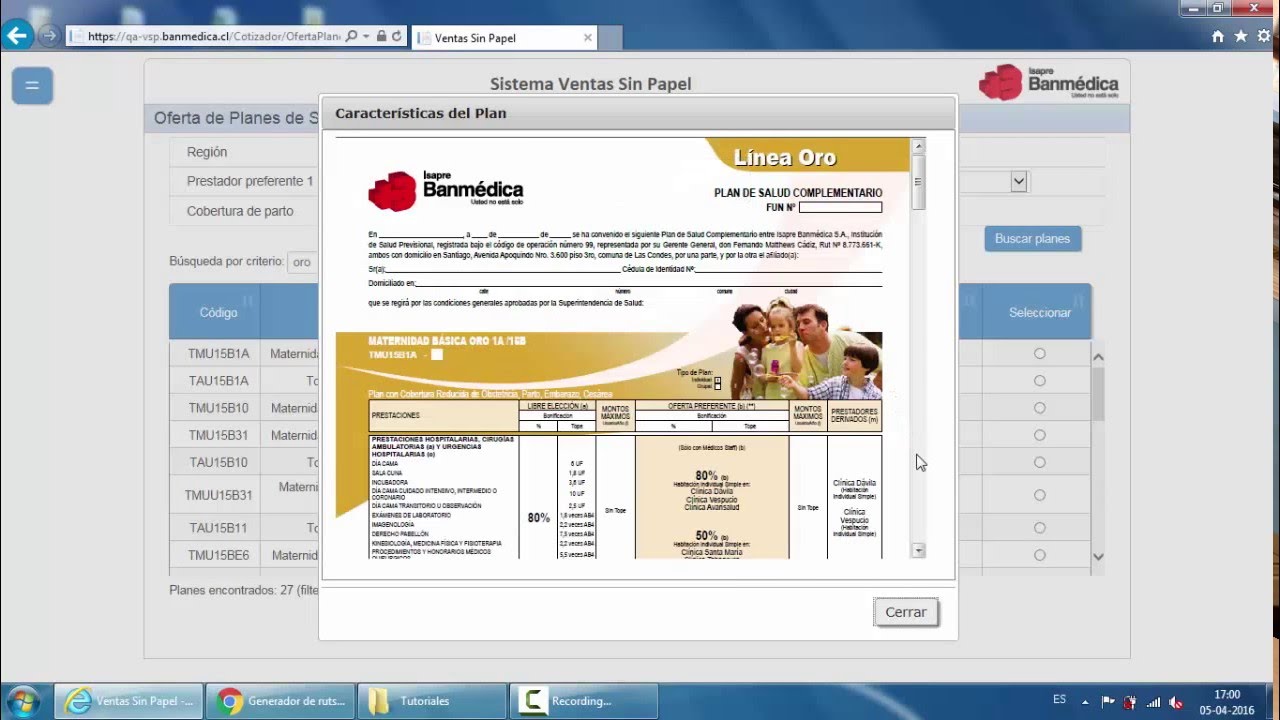Image resolution: width=1280 pixels, height=720 pixels.
Task: Click the FUN Nº field in document
Action: (840, 207)
